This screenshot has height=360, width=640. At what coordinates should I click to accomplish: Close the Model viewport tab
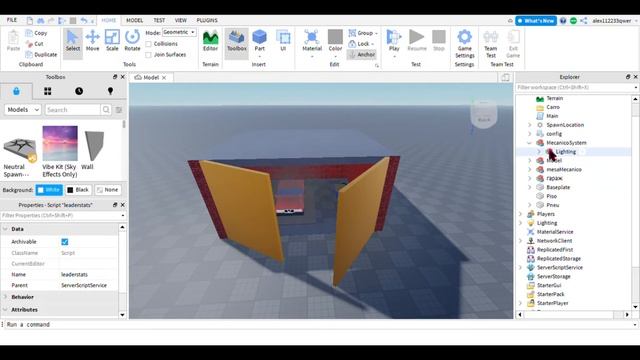[164, 78]
